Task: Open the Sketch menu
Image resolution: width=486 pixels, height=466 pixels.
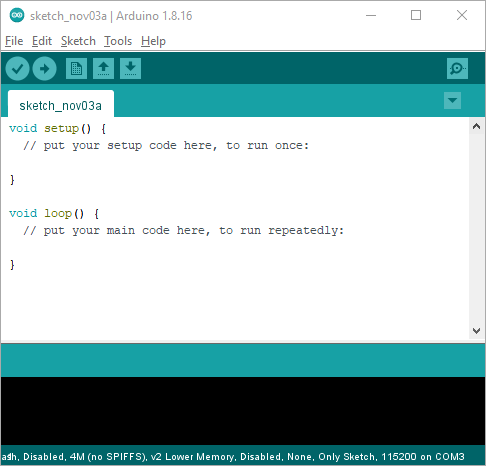Action: (78, 41)
